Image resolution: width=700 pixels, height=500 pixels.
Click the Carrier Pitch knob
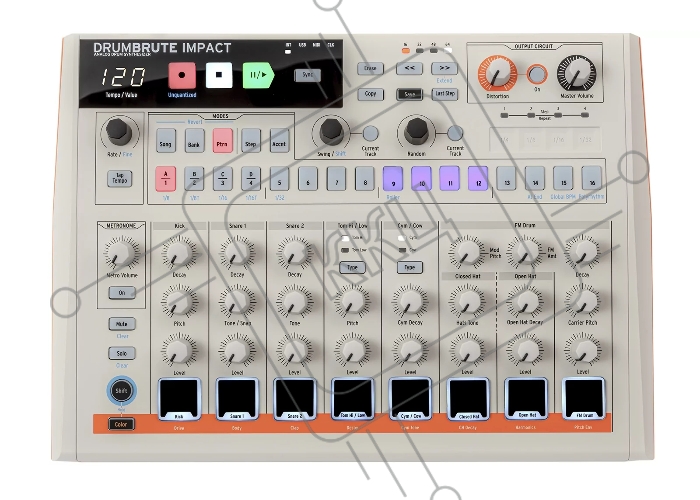[583, 301]
